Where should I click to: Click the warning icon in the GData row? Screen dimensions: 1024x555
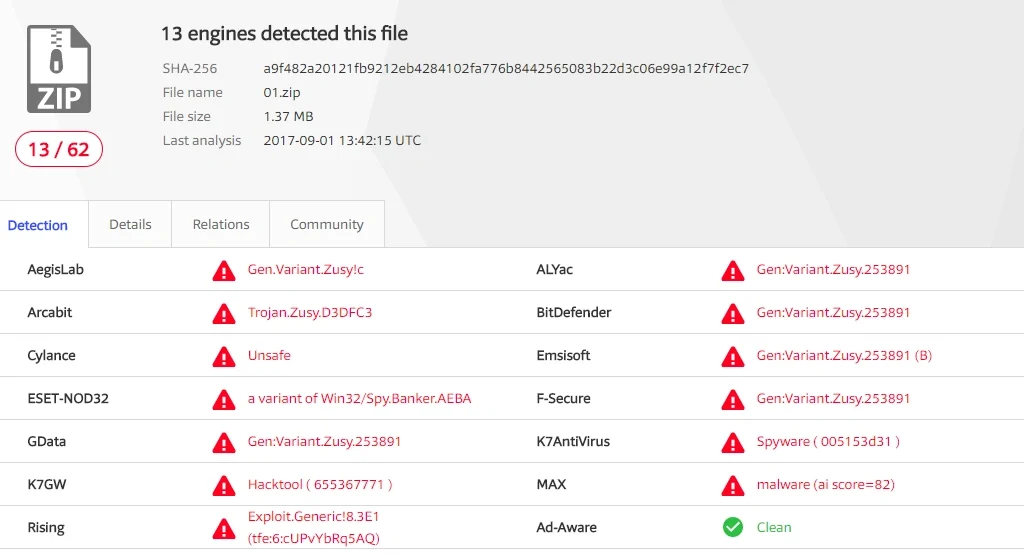[224, 443]
